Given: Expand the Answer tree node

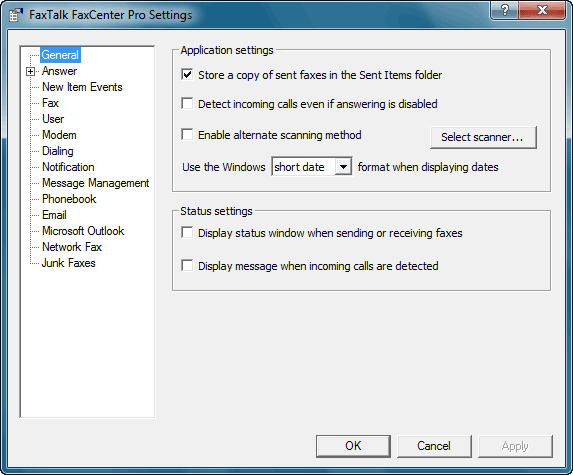Looking at the screenshot, I should pyautogui.click(x=31, y=71).
